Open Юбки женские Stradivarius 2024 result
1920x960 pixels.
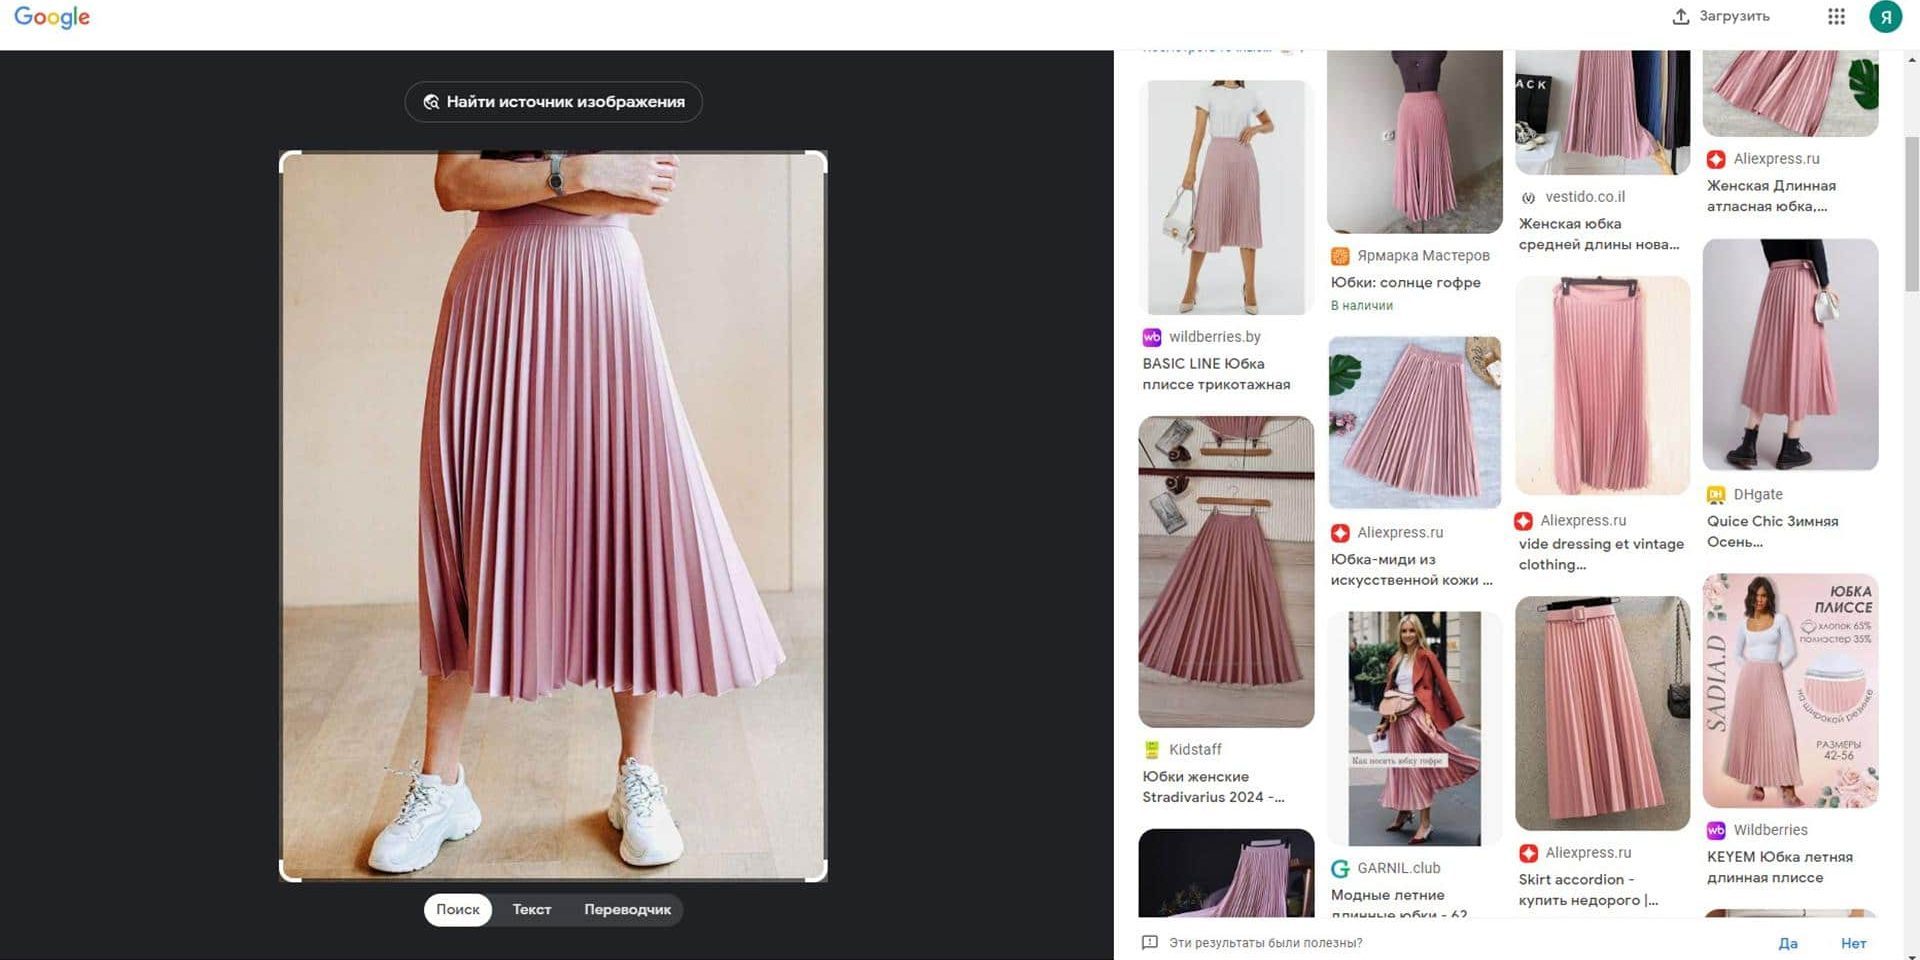pyautogui.click(x=1213, y=787)
